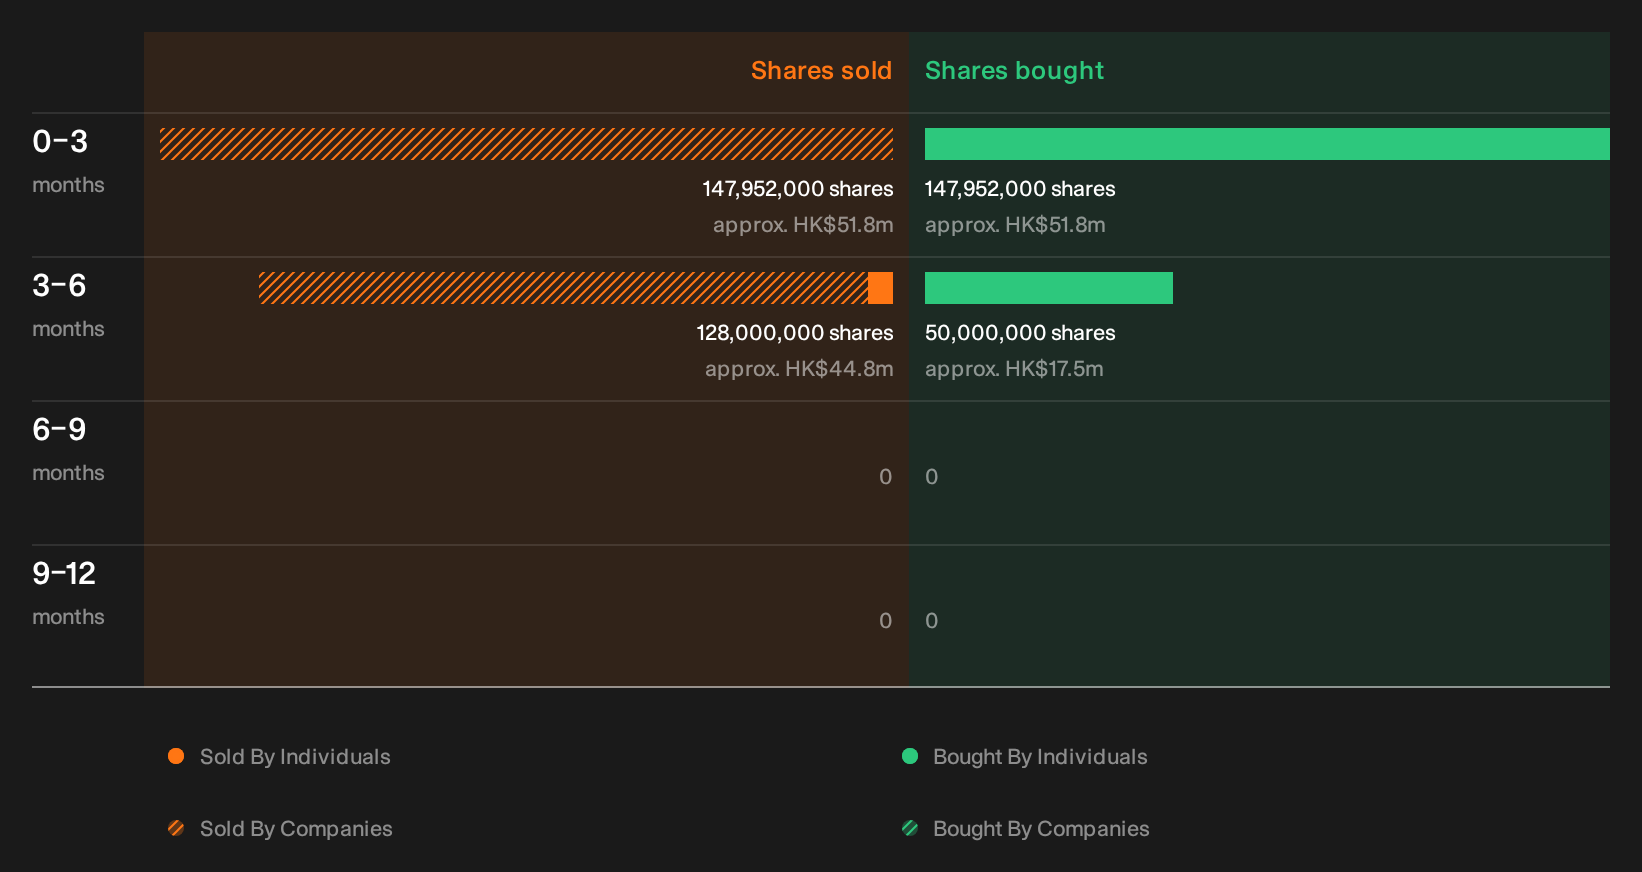Select the 3-6 months green bought bar
This screenshot has width=1642, height=872.
1049,288
